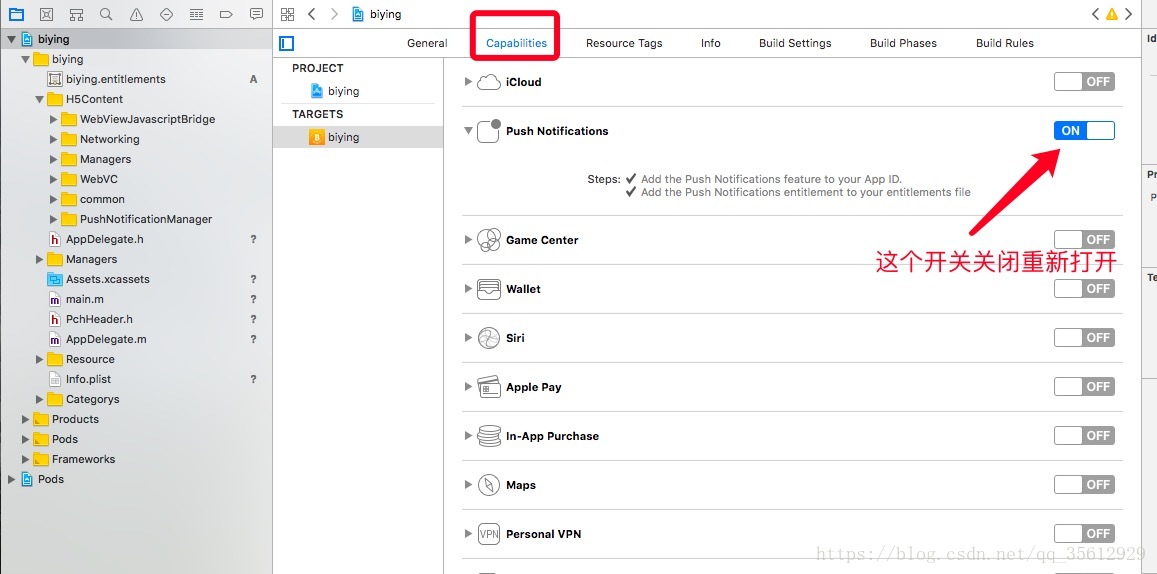Click the Game Center bubbles icon
This screenshot has height=574, width=1157.
point(488,240)
